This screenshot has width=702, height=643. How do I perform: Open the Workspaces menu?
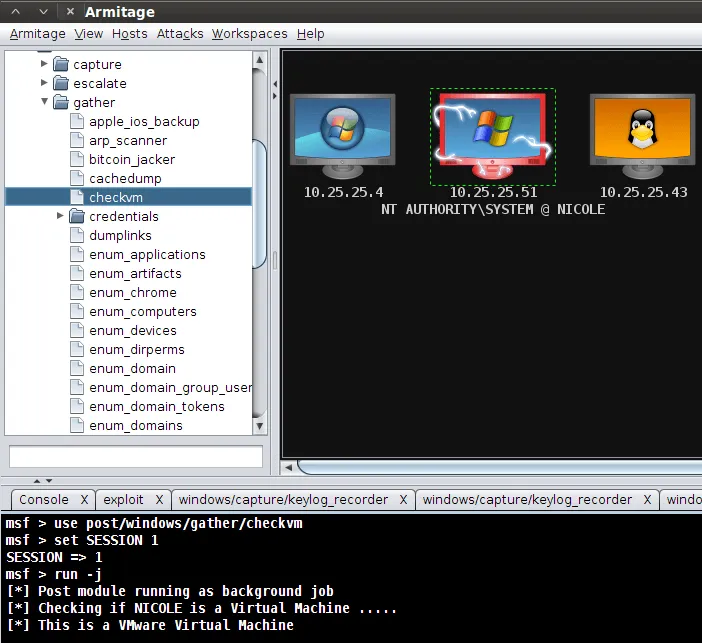[x=249, y=34]
